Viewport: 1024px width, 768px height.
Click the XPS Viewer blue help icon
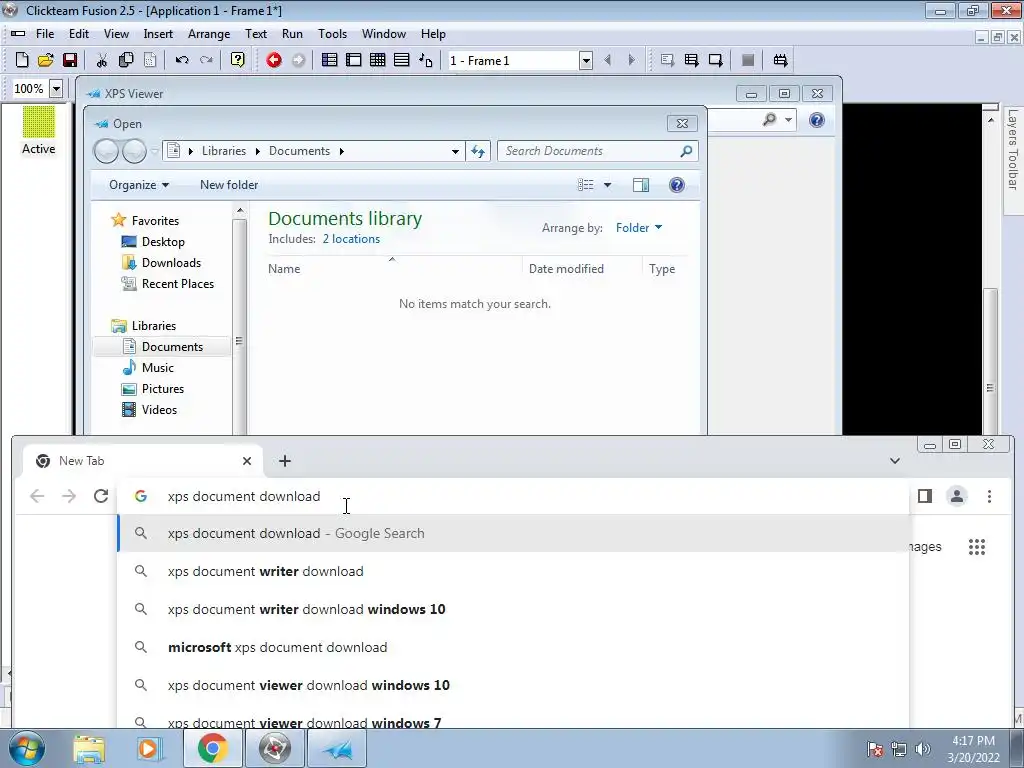point(816,120)
